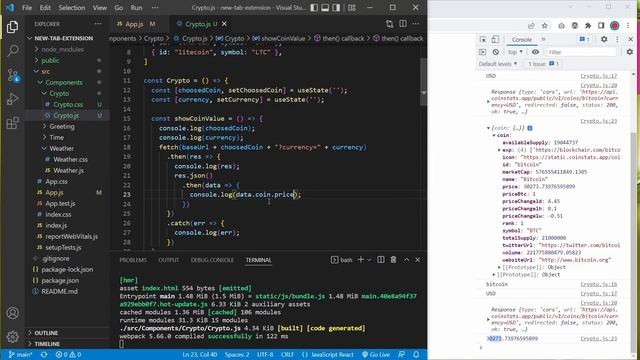Maximize the terminal panel size
The image size is (640, 360).
coord(407,260)
